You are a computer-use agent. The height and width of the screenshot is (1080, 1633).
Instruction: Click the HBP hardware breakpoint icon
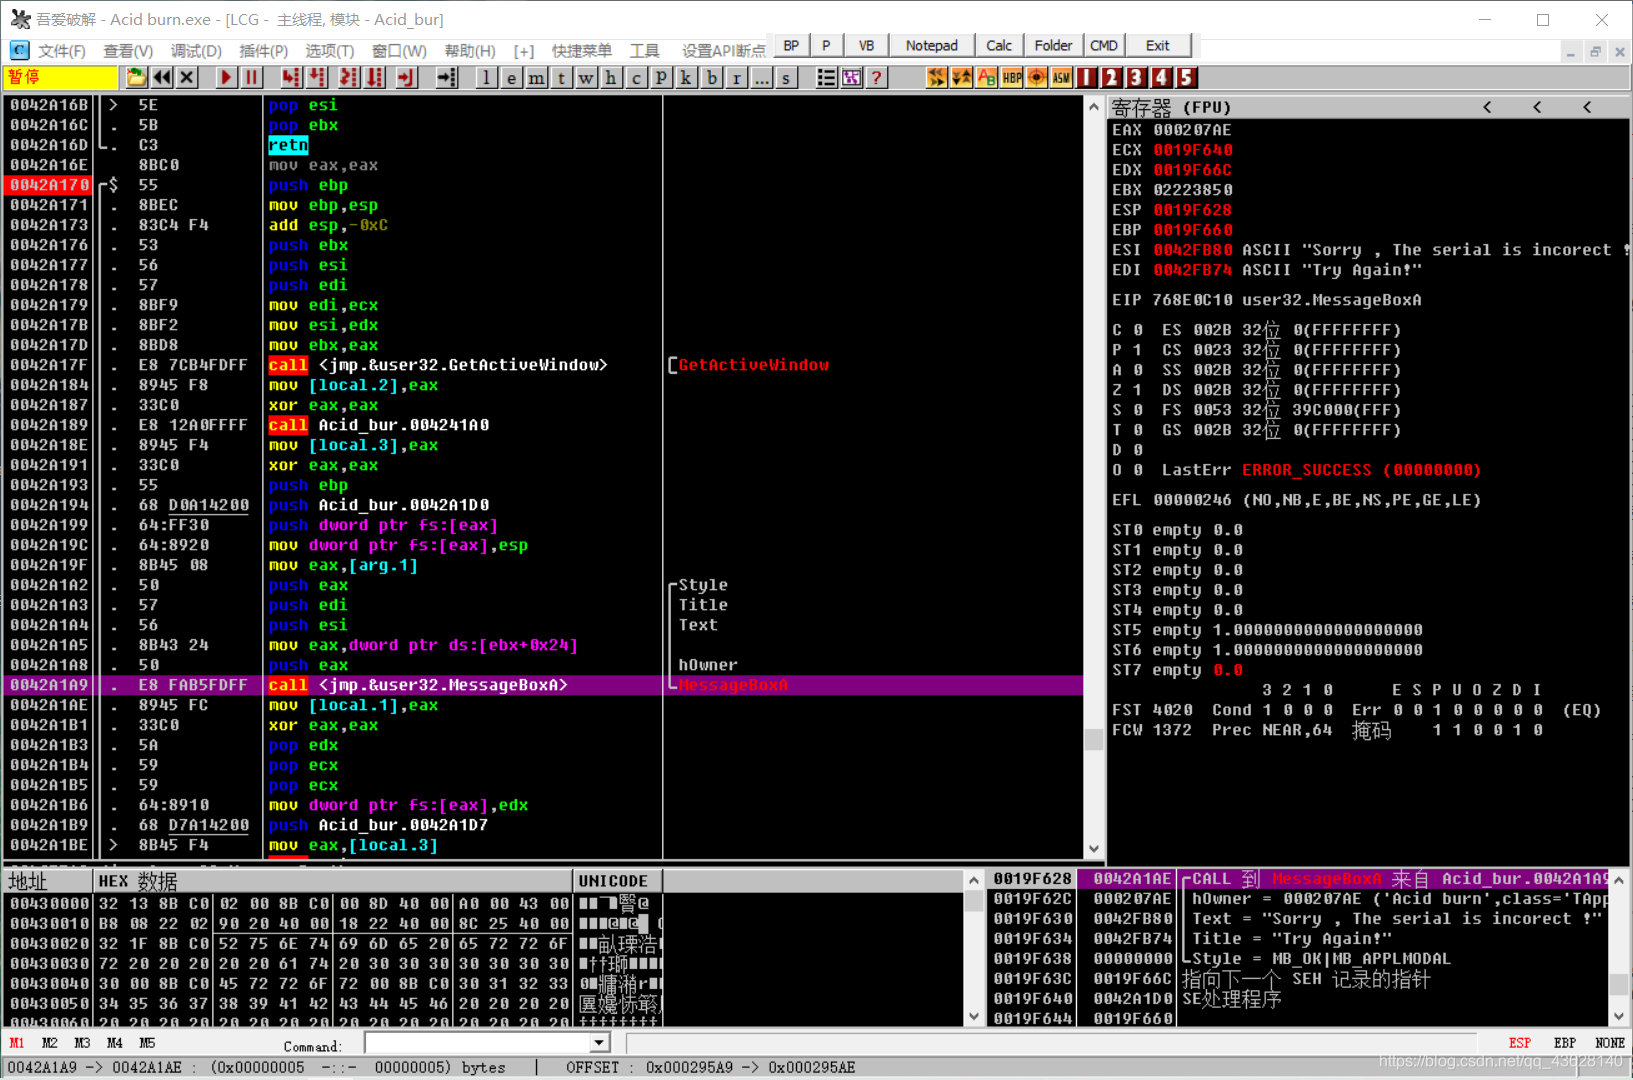point(1012,77)
